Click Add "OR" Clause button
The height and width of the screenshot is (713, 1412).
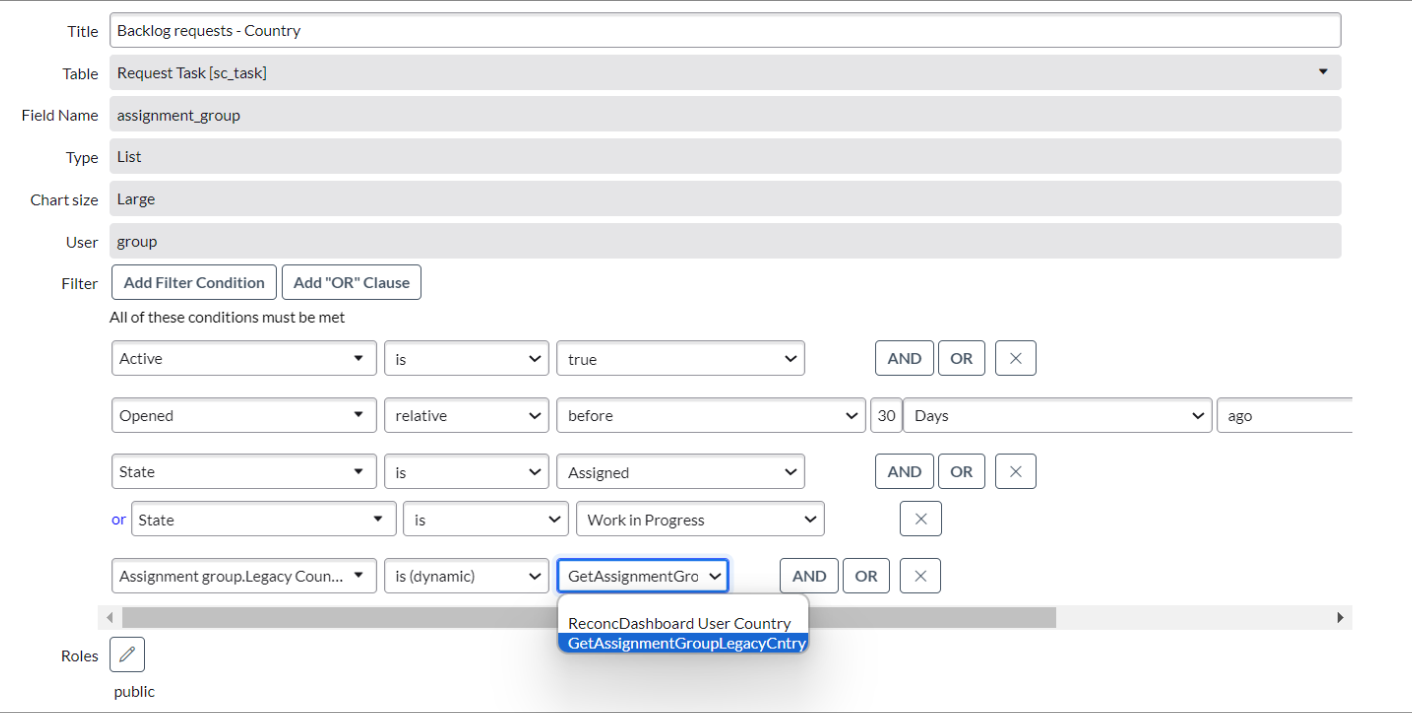point(352,282)
